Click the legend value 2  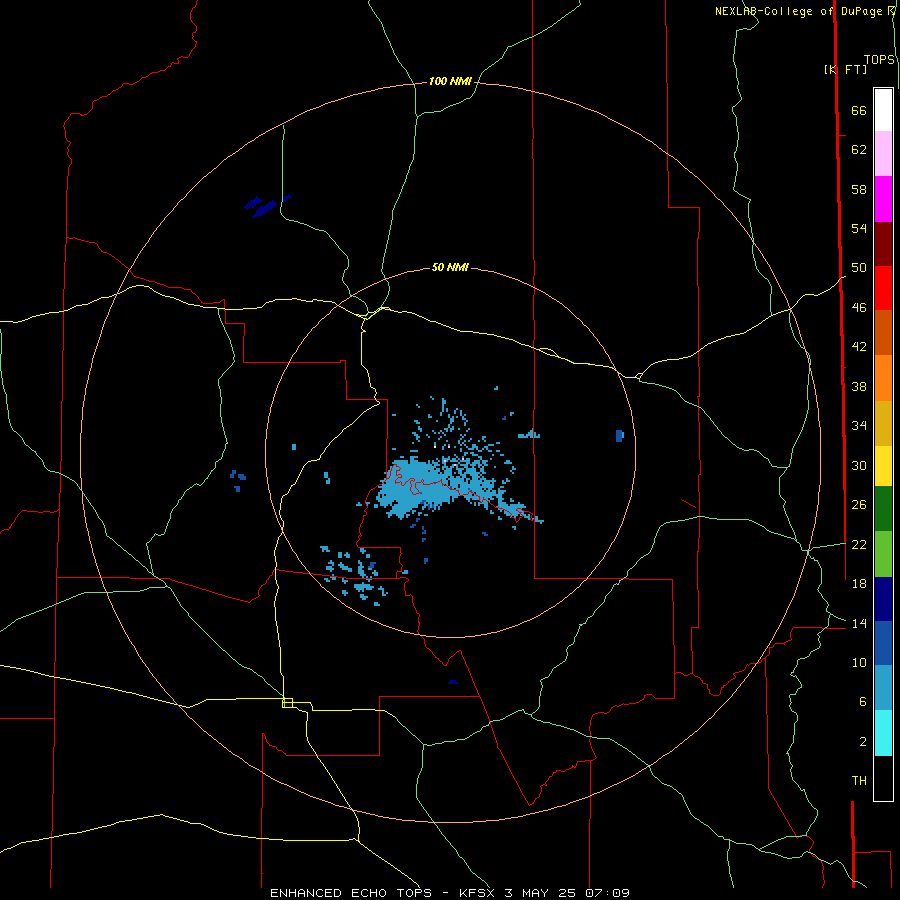pyautogui.click(x=862, y=741)
